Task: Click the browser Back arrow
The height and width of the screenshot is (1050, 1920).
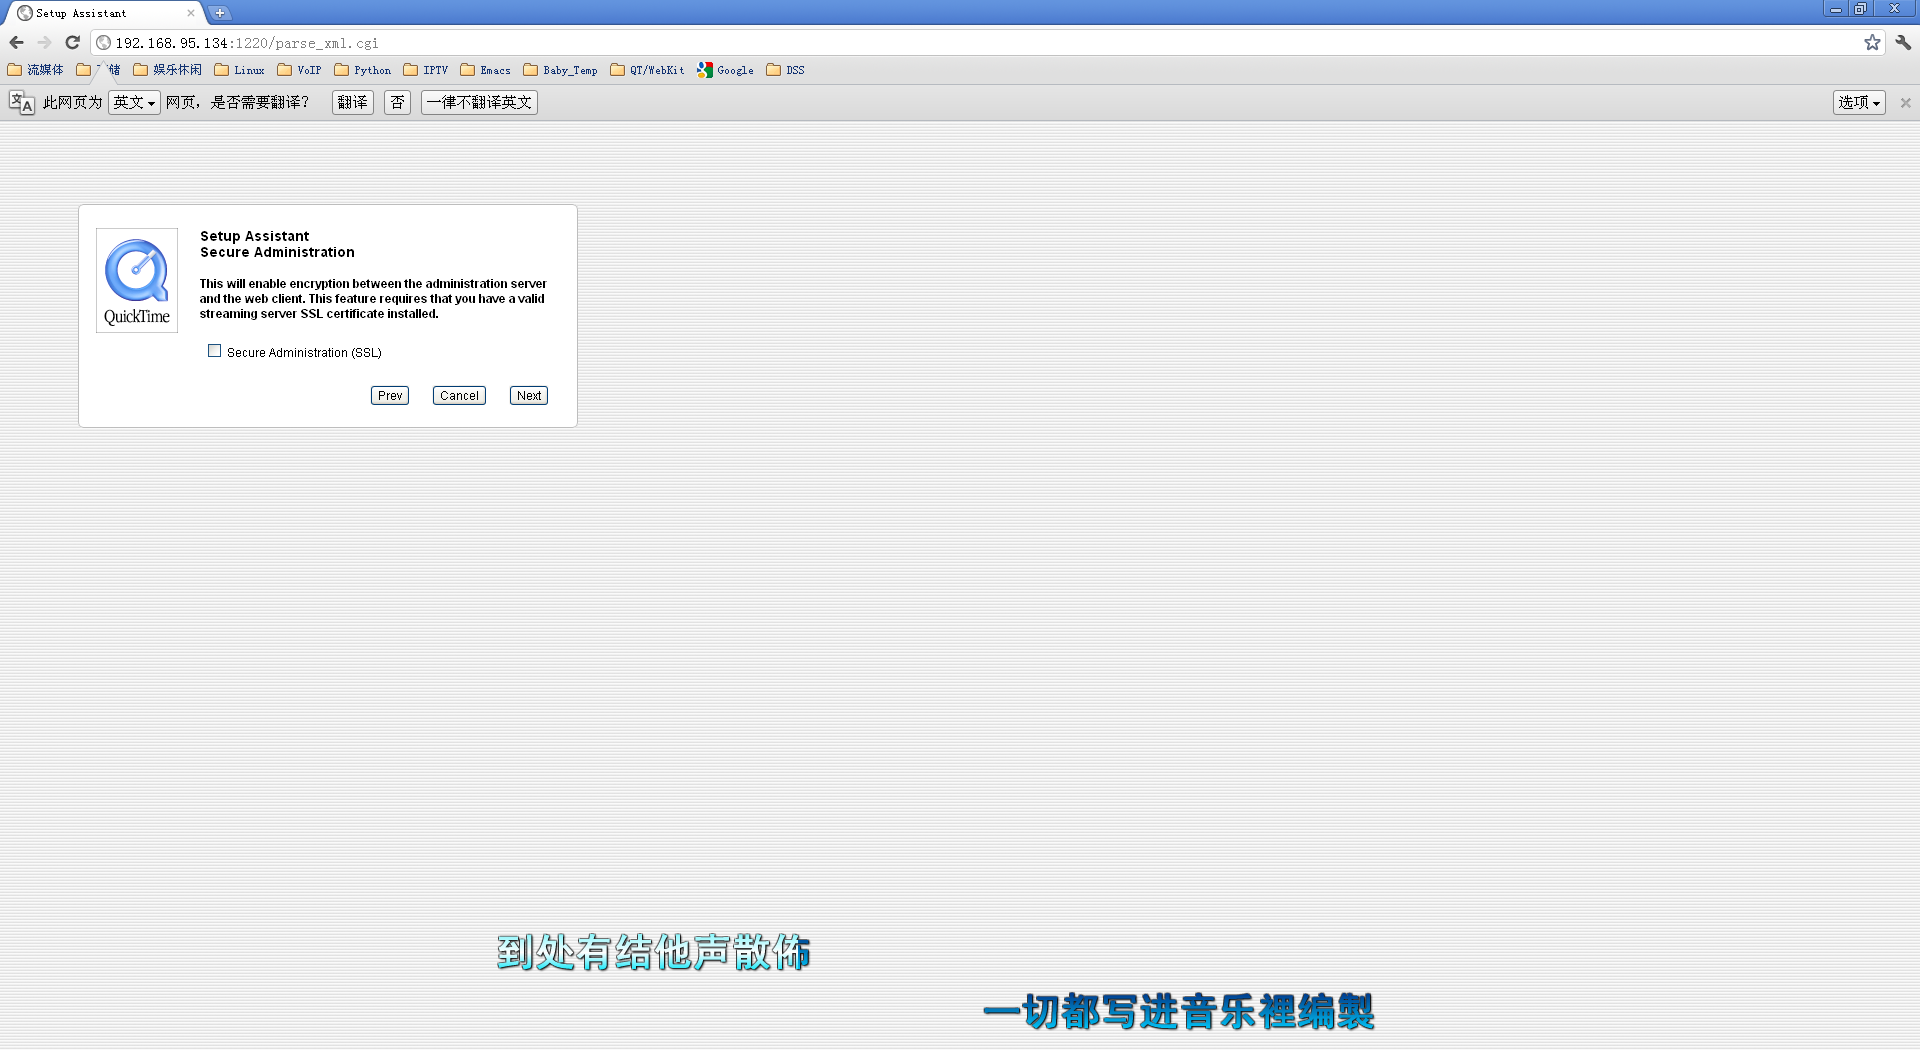Action: 16,42
